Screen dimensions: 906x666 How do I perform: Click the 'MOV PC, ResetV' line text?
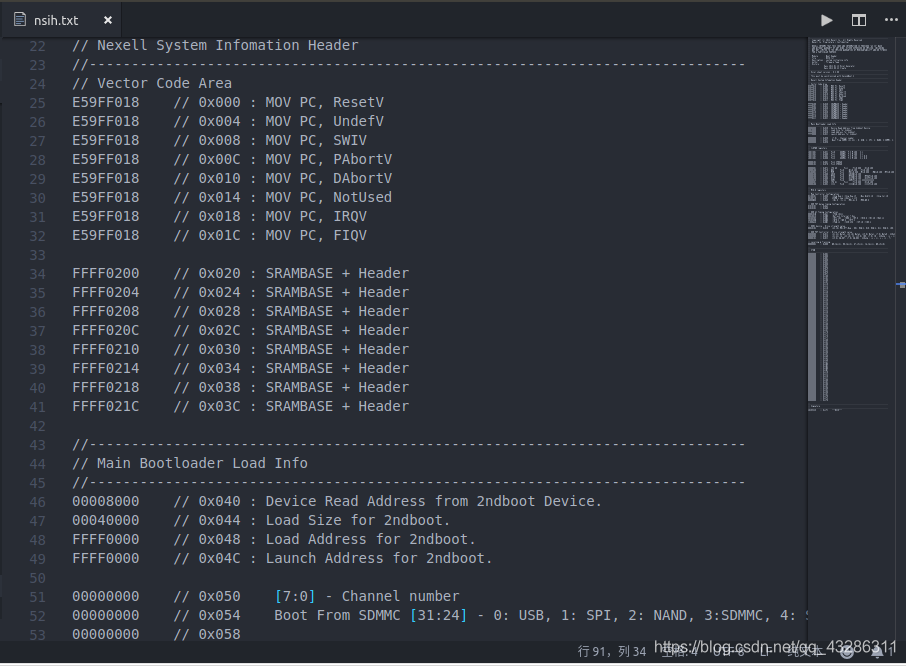coord(324,103)
